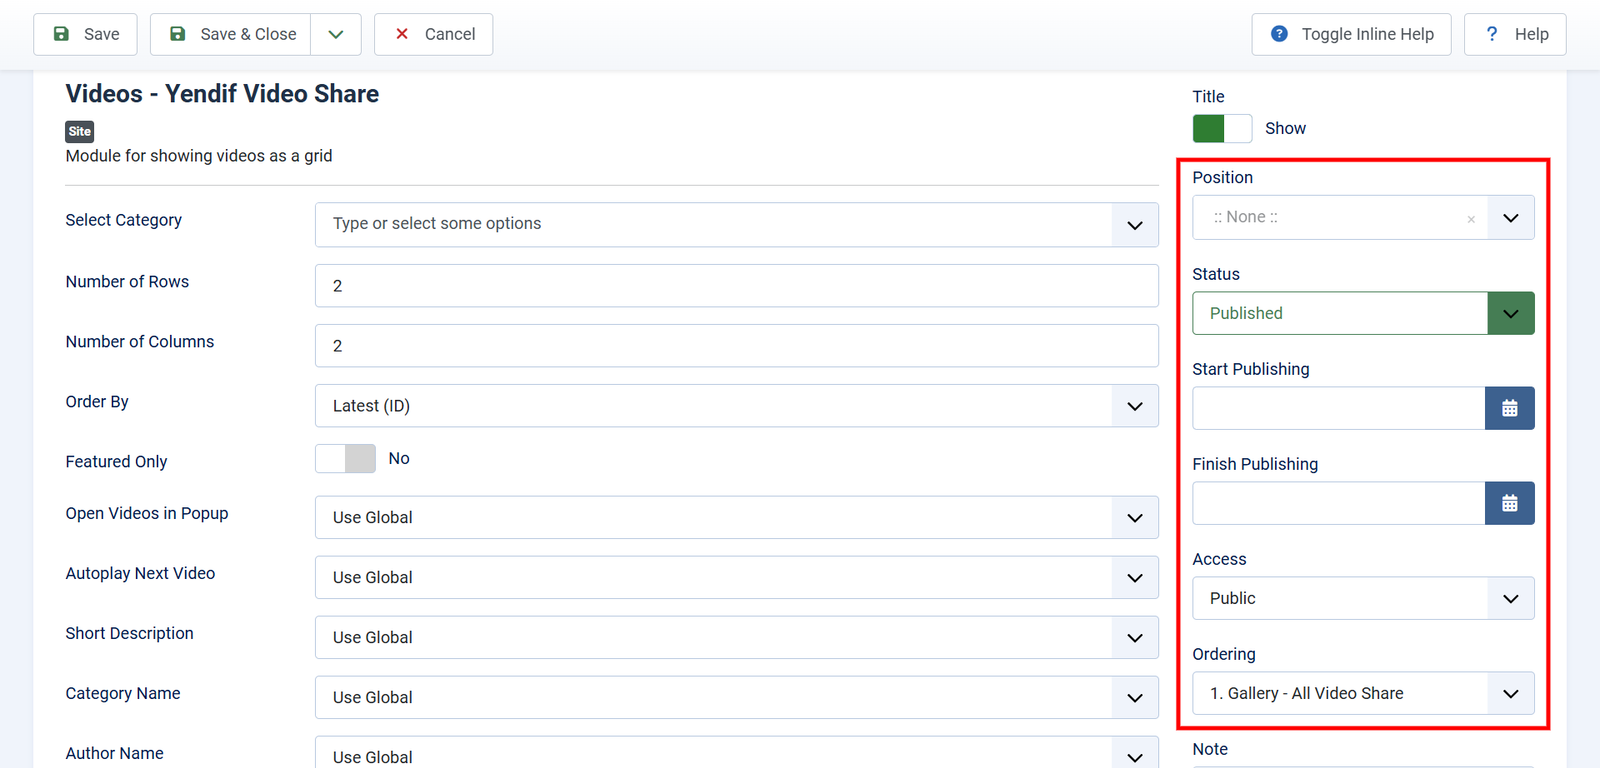Click the Save button
The height and width of the screenshot is (768, 1600).
coord(85,34)
